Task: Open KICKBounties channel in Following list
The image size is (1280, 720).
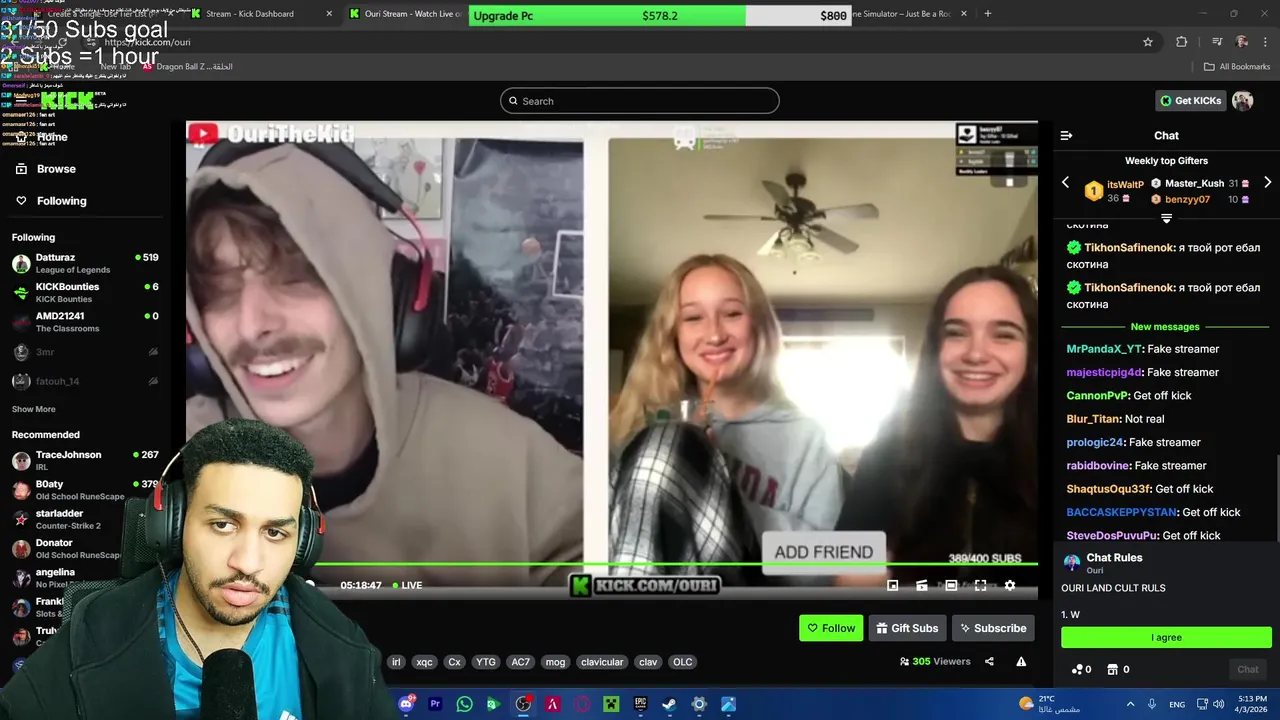Action: [x=85, y=292]
